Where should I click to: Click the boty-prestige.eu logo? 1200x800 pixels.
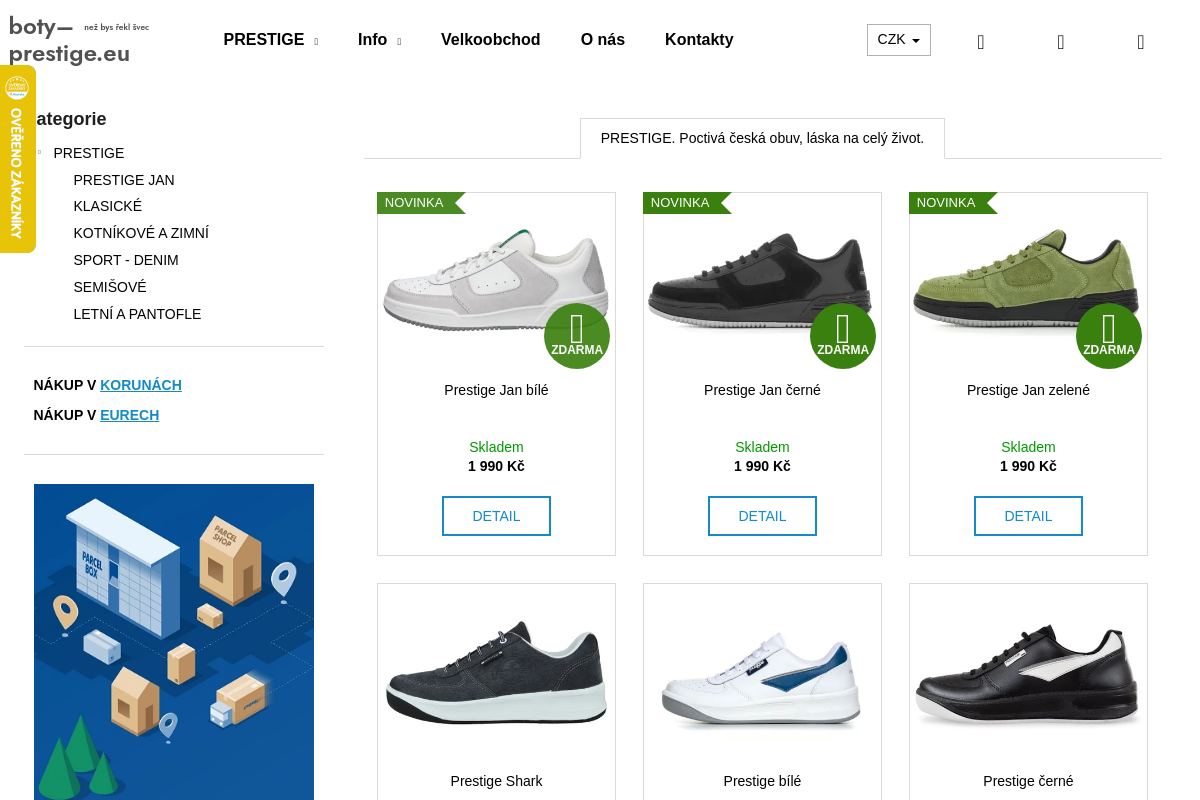(x=79, y=40)
